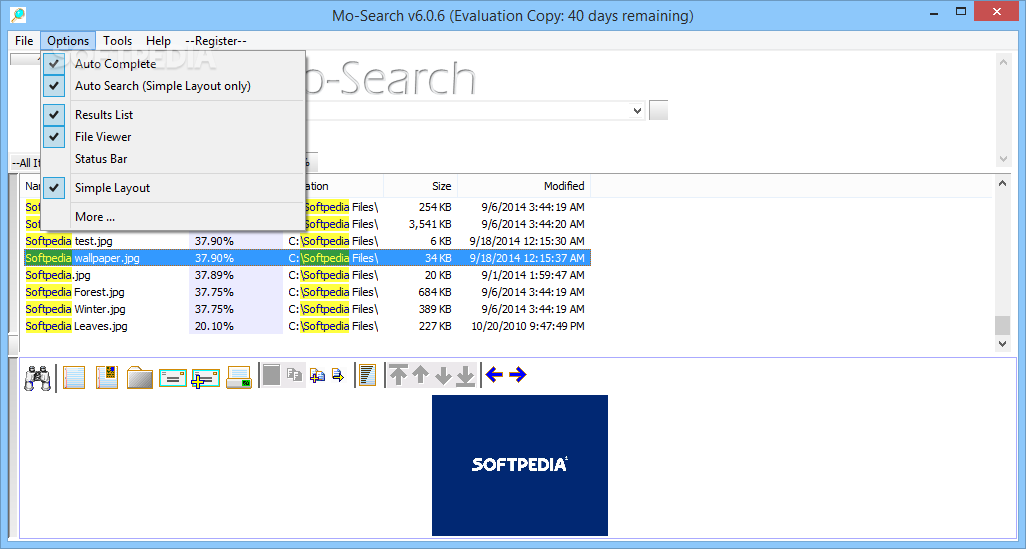Toggle the Results List option
The image size is (1026, 549).
(x=173, y=115)
